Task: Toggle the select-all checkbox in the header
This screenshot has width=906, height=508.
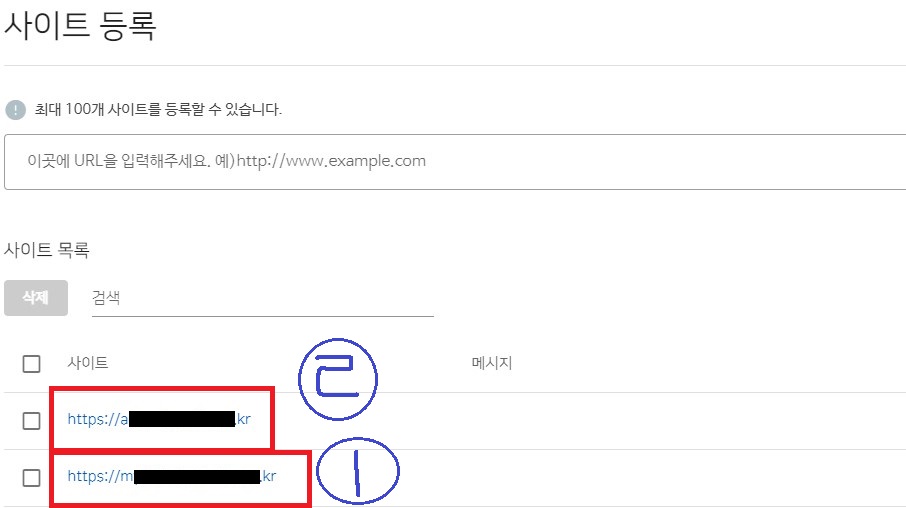Action: [31, 364]
